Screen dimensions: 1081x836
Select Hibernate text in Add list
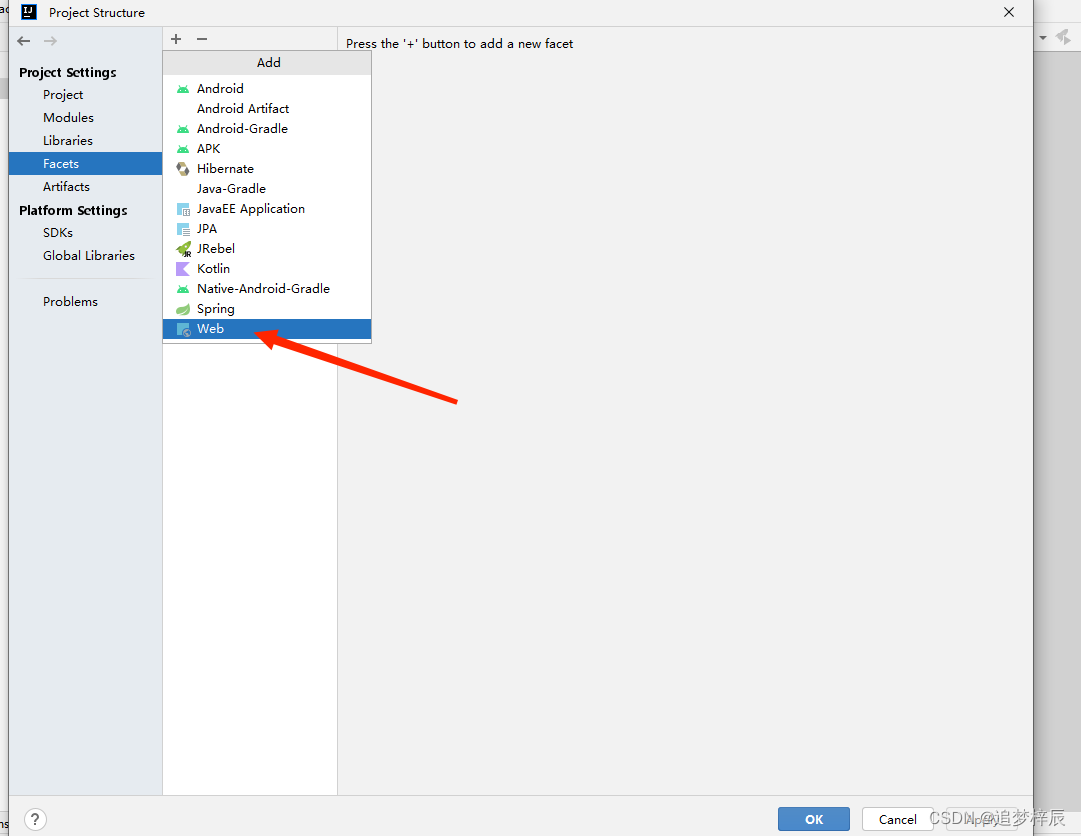click(x=225, y=169)
